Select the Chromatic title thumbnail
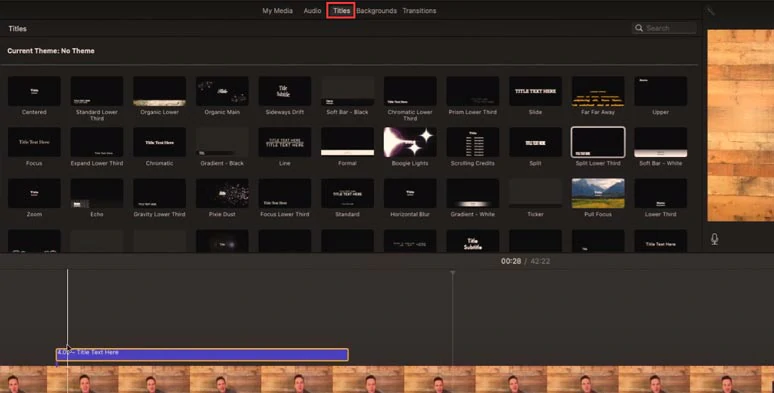Screen dimensions: 774x393 pos(159,142)
